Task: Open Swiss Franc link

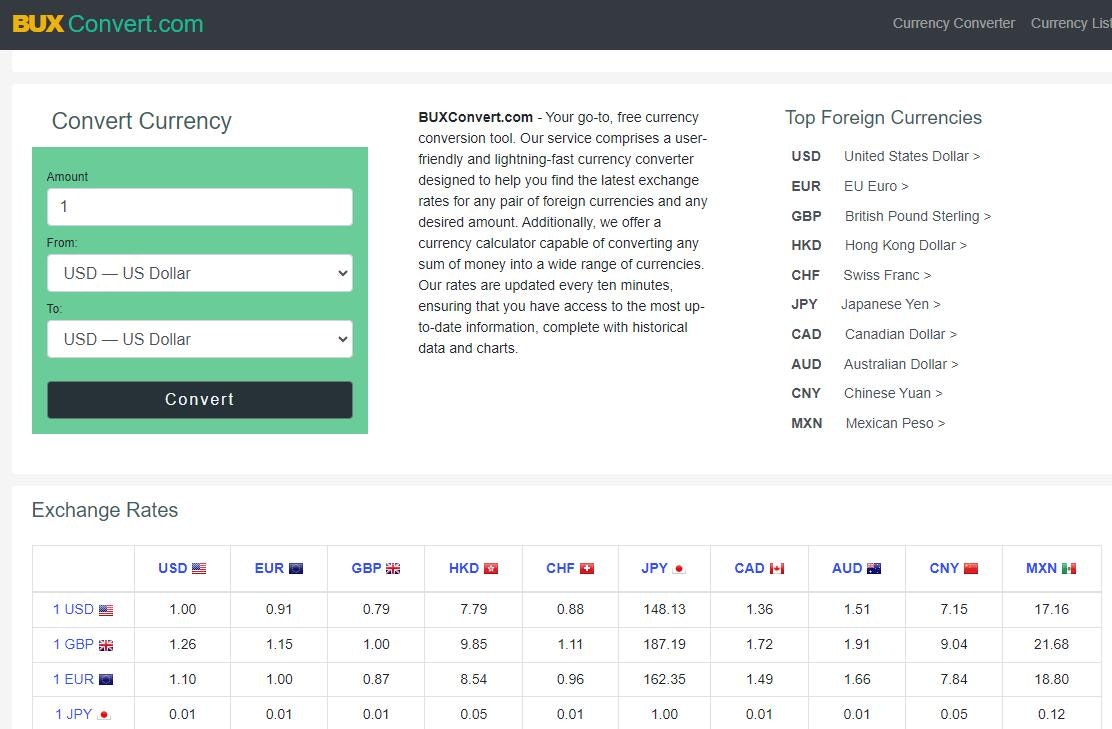Action: point(887,275)
